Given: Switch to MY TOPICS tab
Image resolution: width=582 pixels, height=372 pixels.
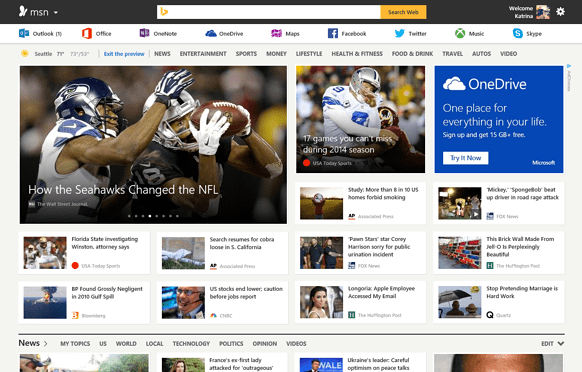Looking at the screenshot, I should [x=75, y=344].
